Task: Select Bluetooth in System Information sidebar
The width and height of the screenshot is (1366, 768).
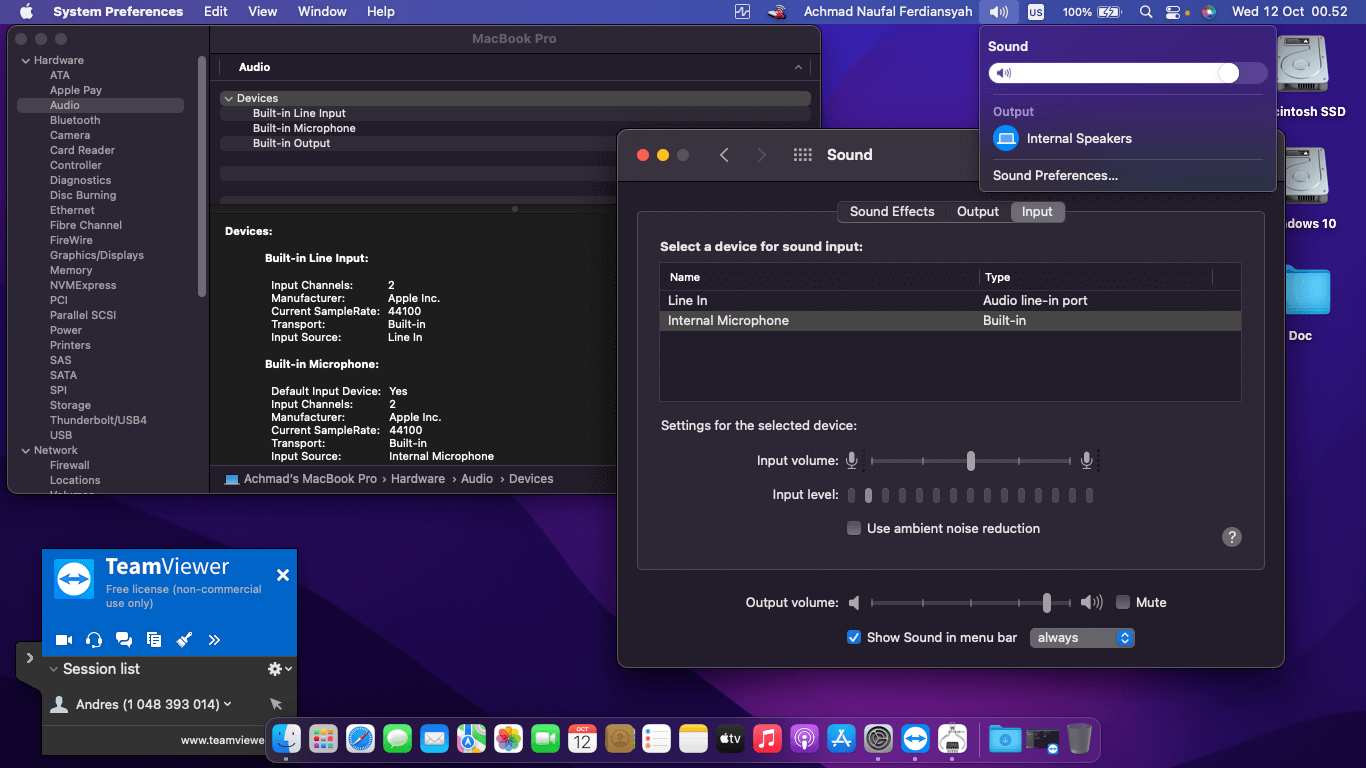Action: pyautogui.click(x=75, y=120)
